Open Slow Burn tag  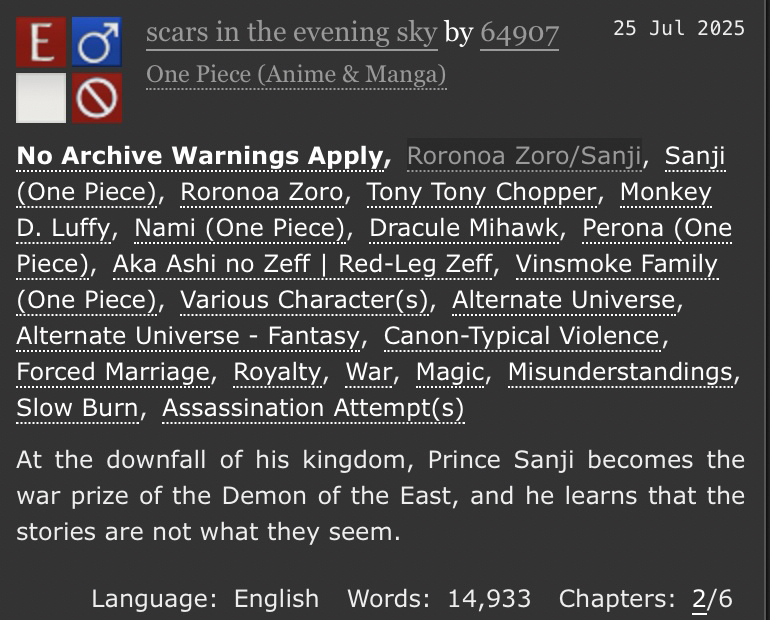tap(78, 408)
